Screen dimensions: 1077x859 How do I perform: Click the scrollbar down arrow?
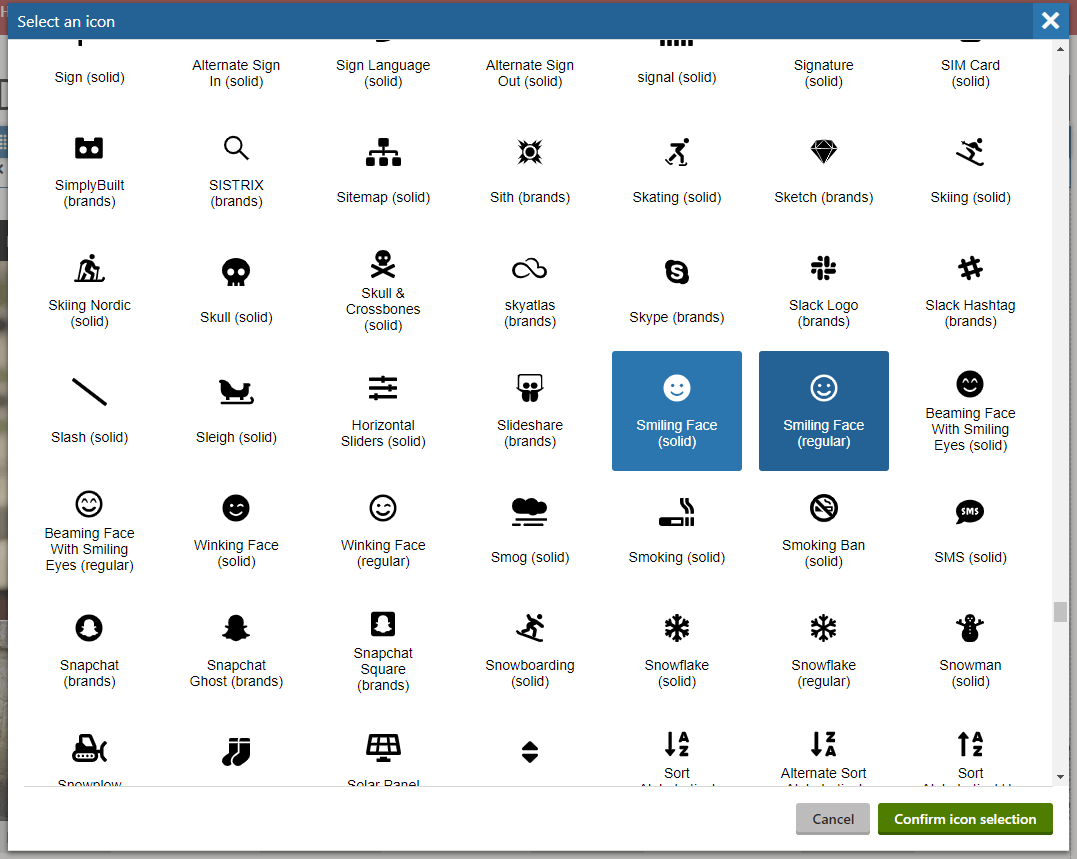(x=1060, y=777)
